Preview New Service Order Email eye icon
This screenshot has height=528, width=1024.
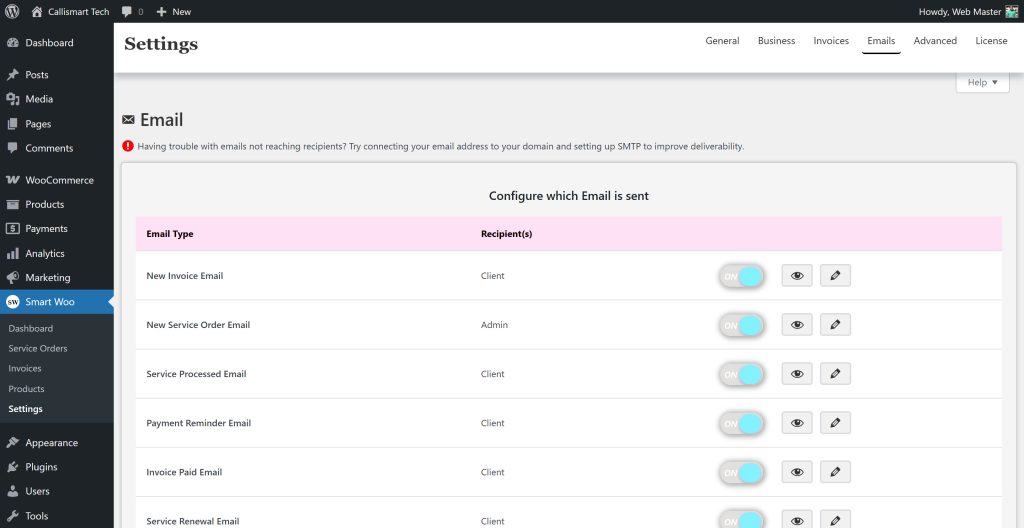pyautogui.click(x=797, y=325)
